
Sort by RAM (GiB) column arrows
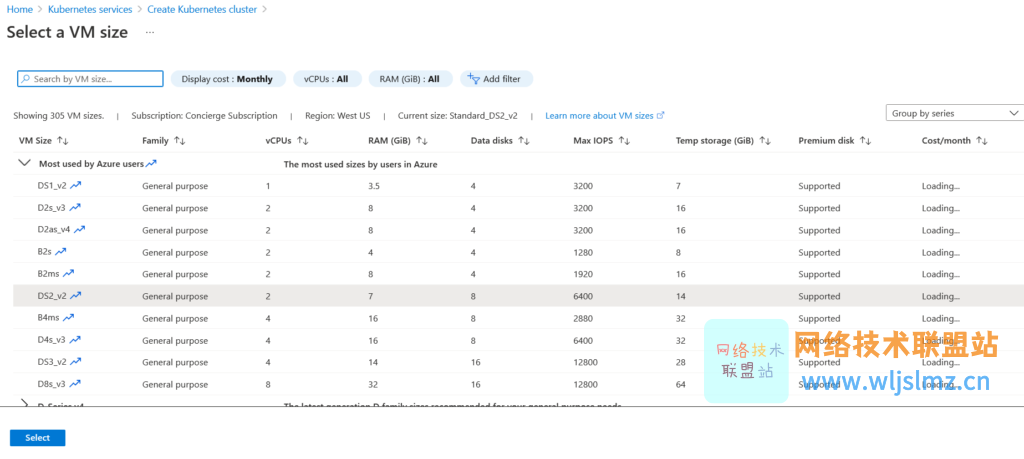[x=422, y=140]
